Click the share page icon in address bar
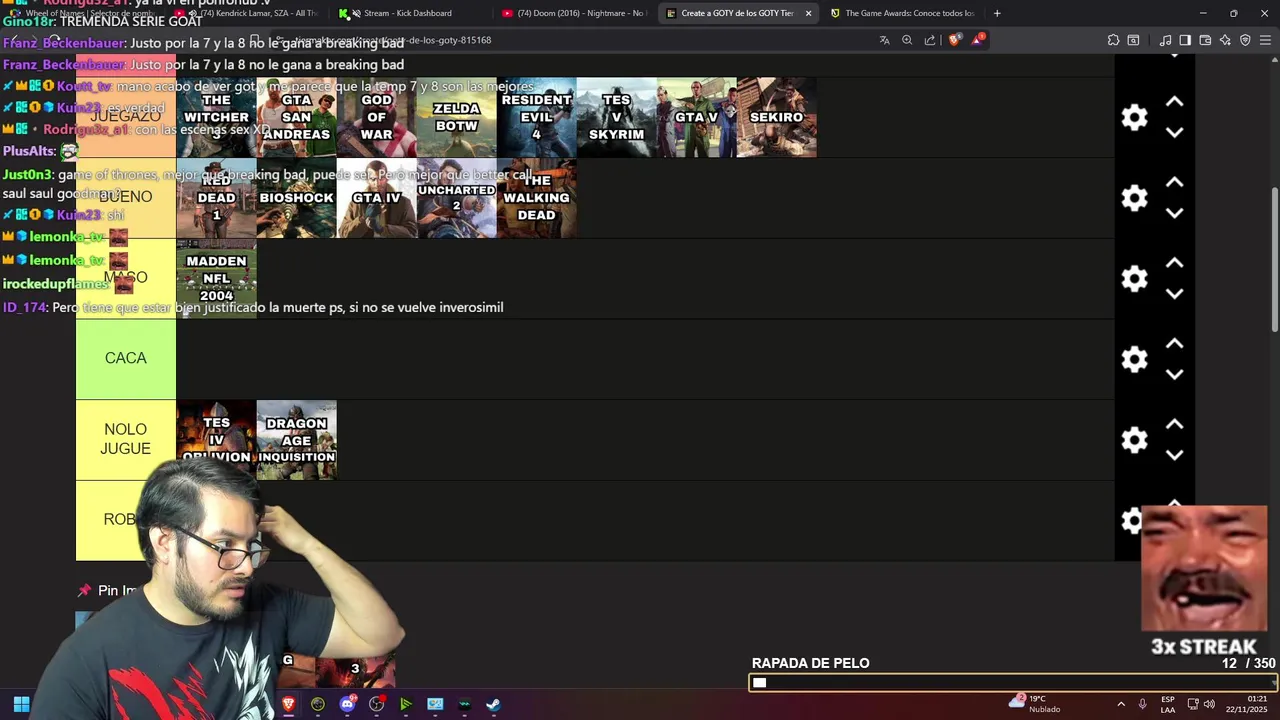The image size is (1280, 720). tap(930, 40)
